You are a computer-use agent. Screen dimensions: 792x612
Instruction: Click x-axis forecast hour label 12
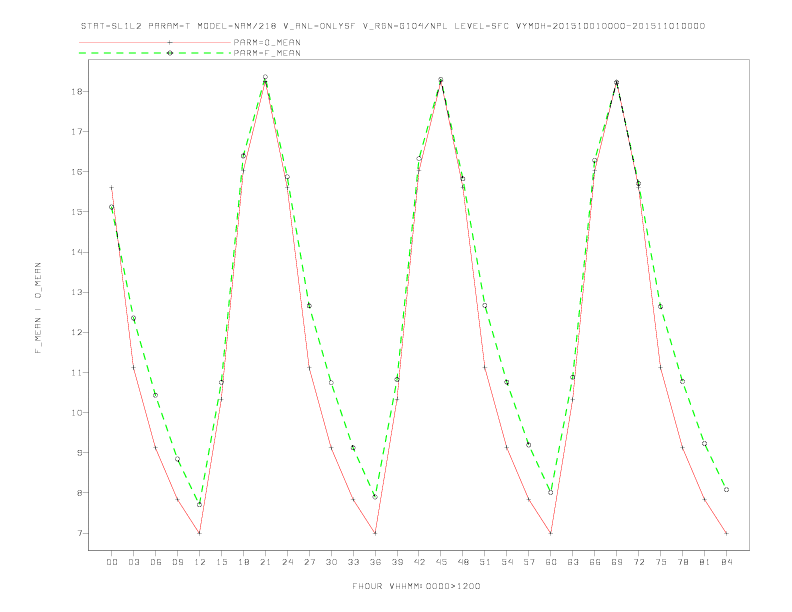(x=200, y=562)
